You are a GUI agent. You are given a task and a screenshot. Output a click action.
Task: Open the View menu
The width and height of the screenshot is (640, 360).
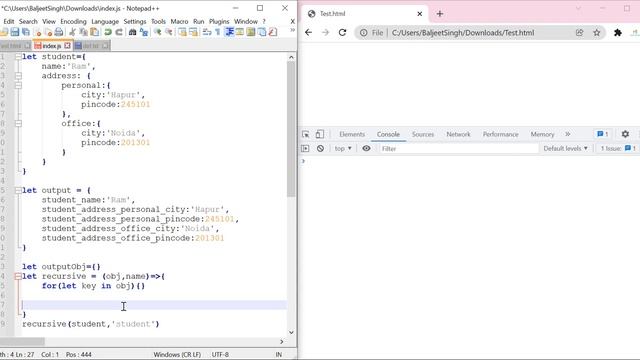click(49, 22)
